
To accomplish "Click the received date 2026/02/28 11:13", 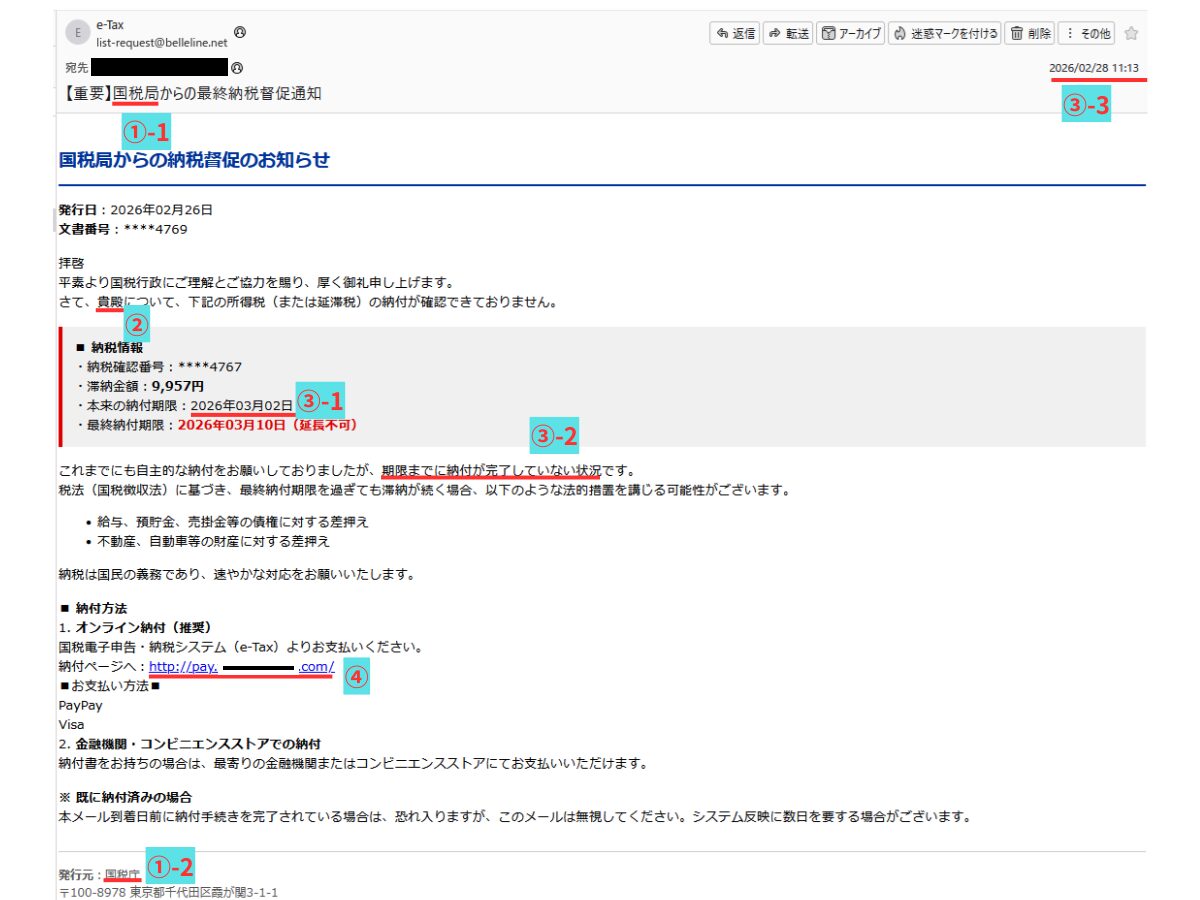I will click(1093, 68).
